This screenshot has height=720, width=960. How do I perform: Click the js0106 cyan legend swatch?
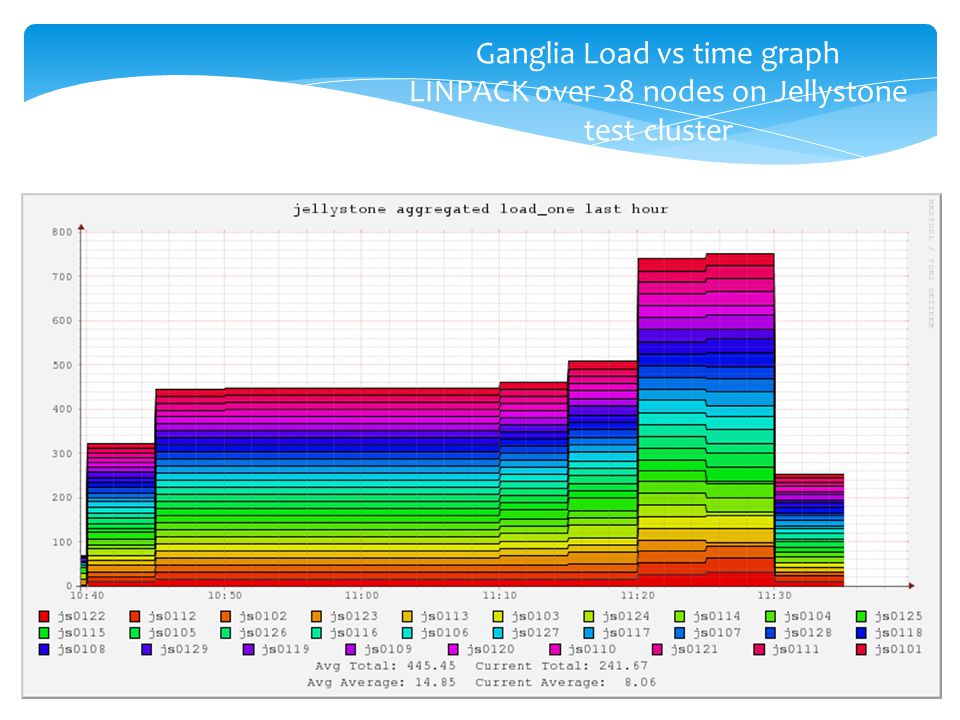(x=407, y=632)
